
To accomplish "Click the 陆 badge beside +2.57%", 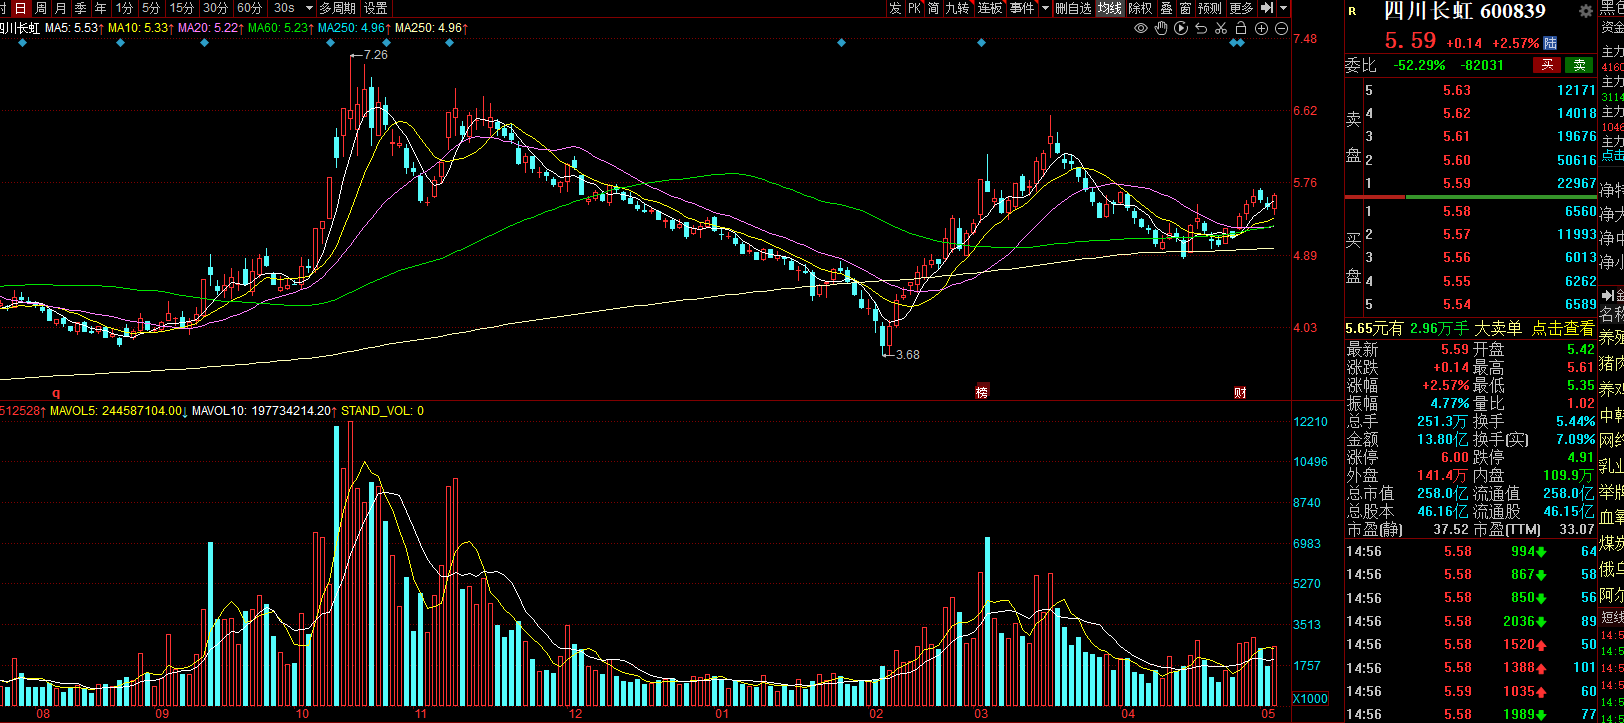I will 1550,43.
